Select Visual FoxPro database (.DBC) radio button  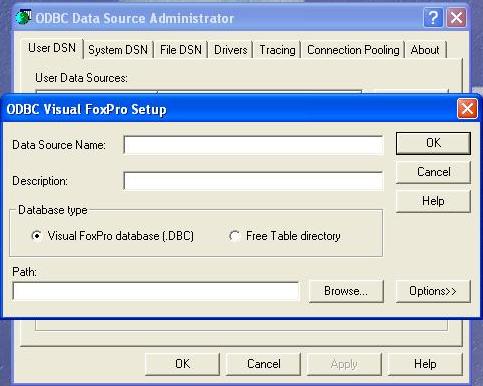[x=36, y=236]
